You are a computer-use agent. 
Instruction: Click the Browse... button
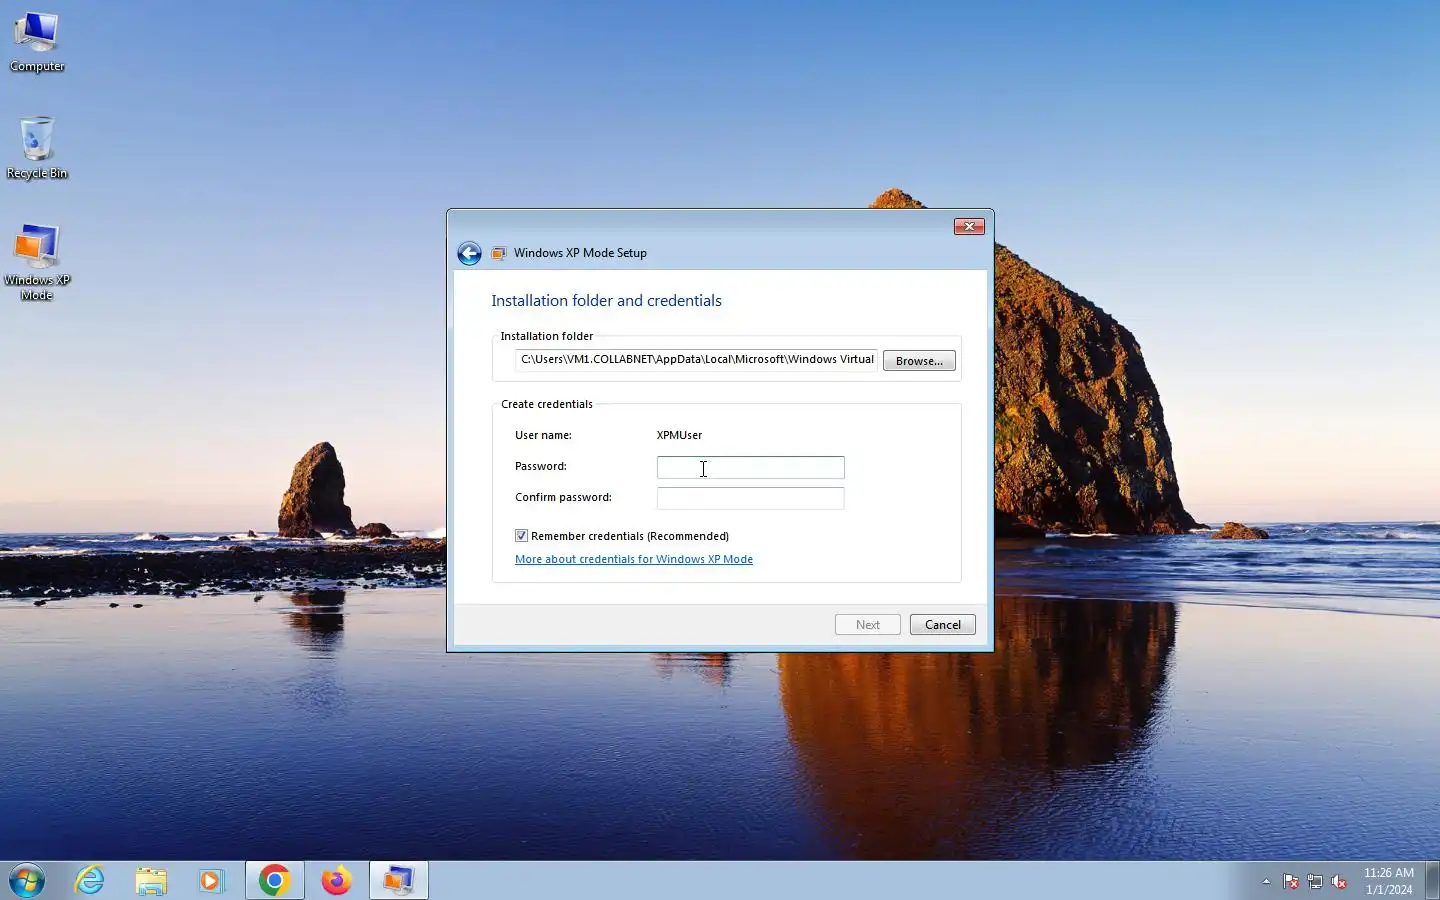(919, 361)
